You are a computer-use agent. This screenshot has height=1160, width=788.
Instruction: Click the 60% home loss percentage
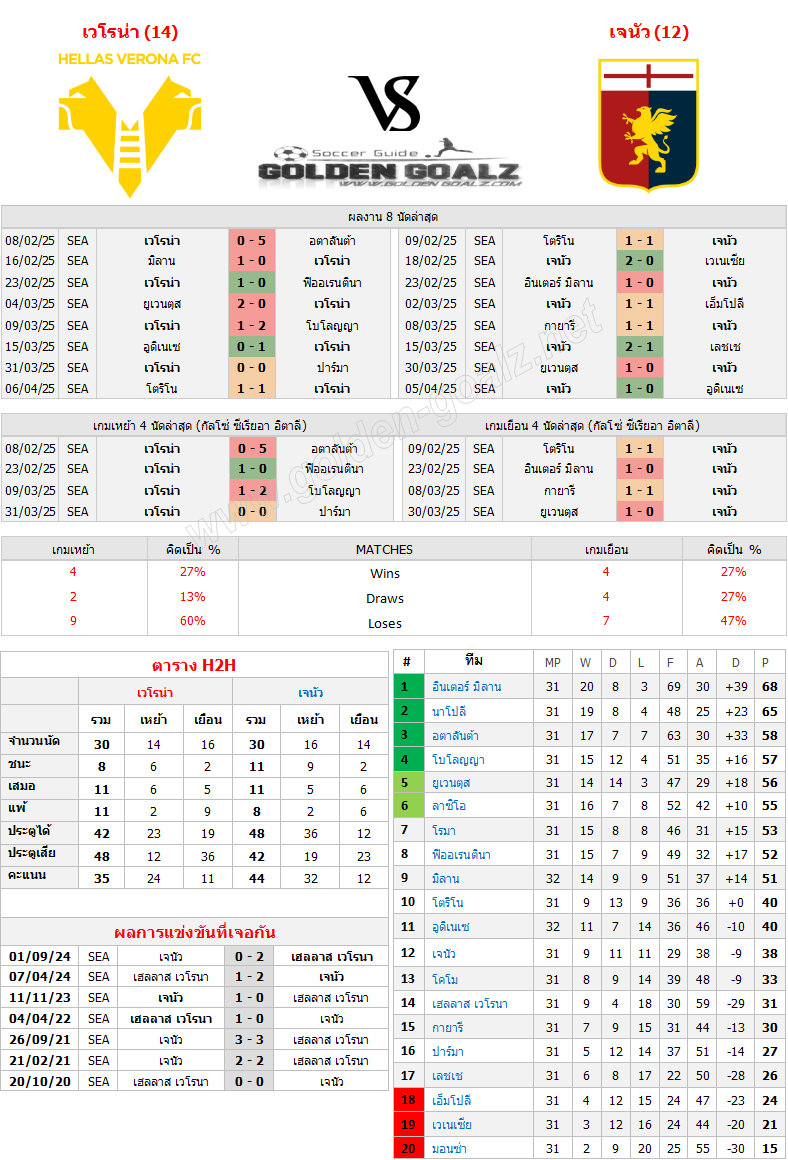pyautogui.click(x=192, y=621)
